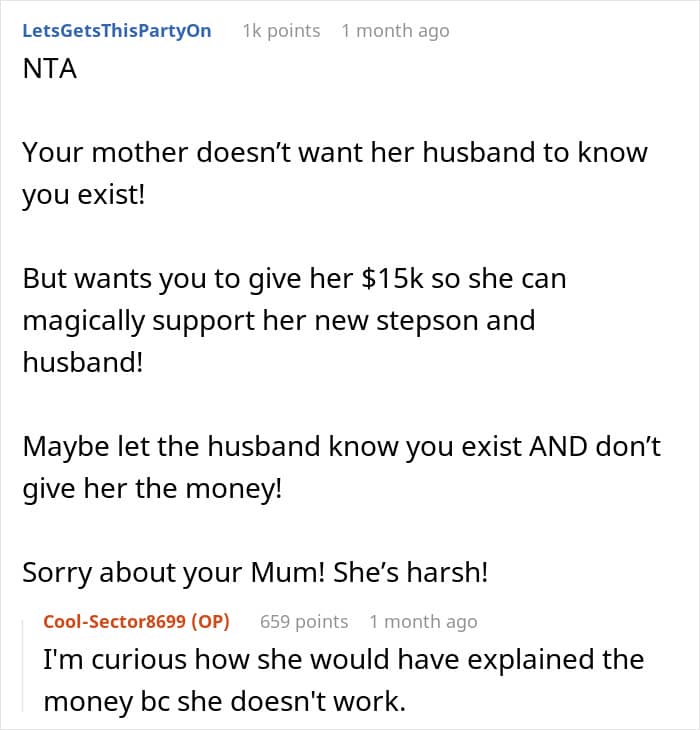Open LetsGetsThisPartyOn's user profile
The width and height of the screenshot is (700, 730).
pyautogui.click(x=116, y=30)
